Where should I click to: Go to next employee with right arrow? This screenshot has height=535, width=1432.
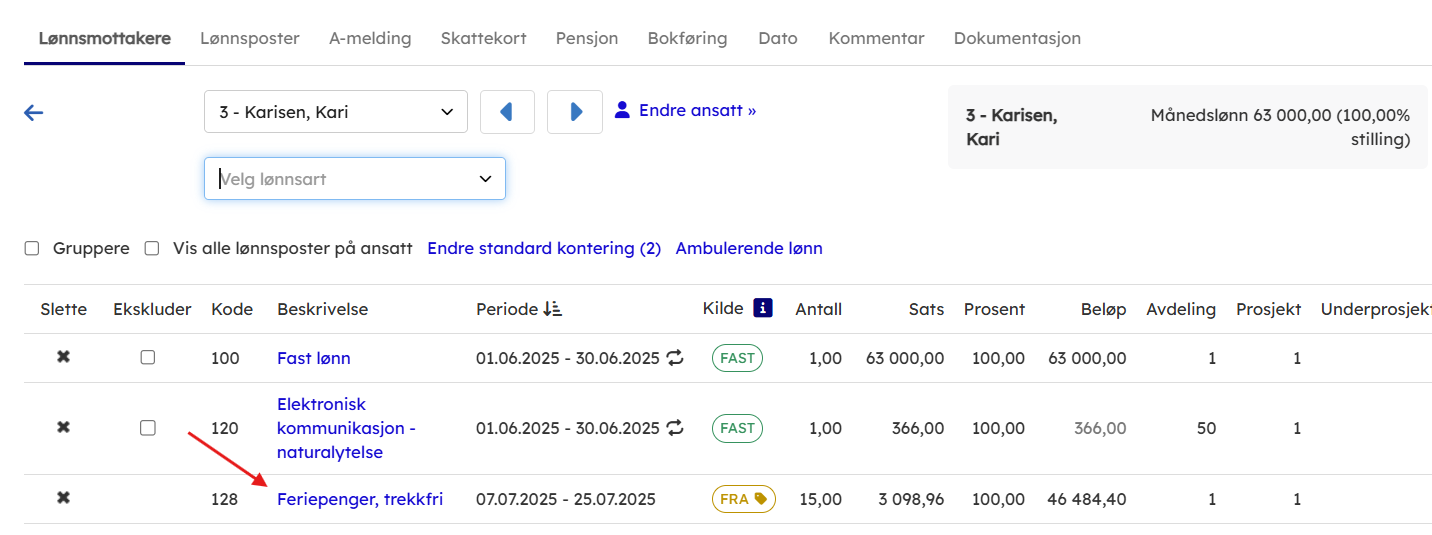(x=575, y=112)
